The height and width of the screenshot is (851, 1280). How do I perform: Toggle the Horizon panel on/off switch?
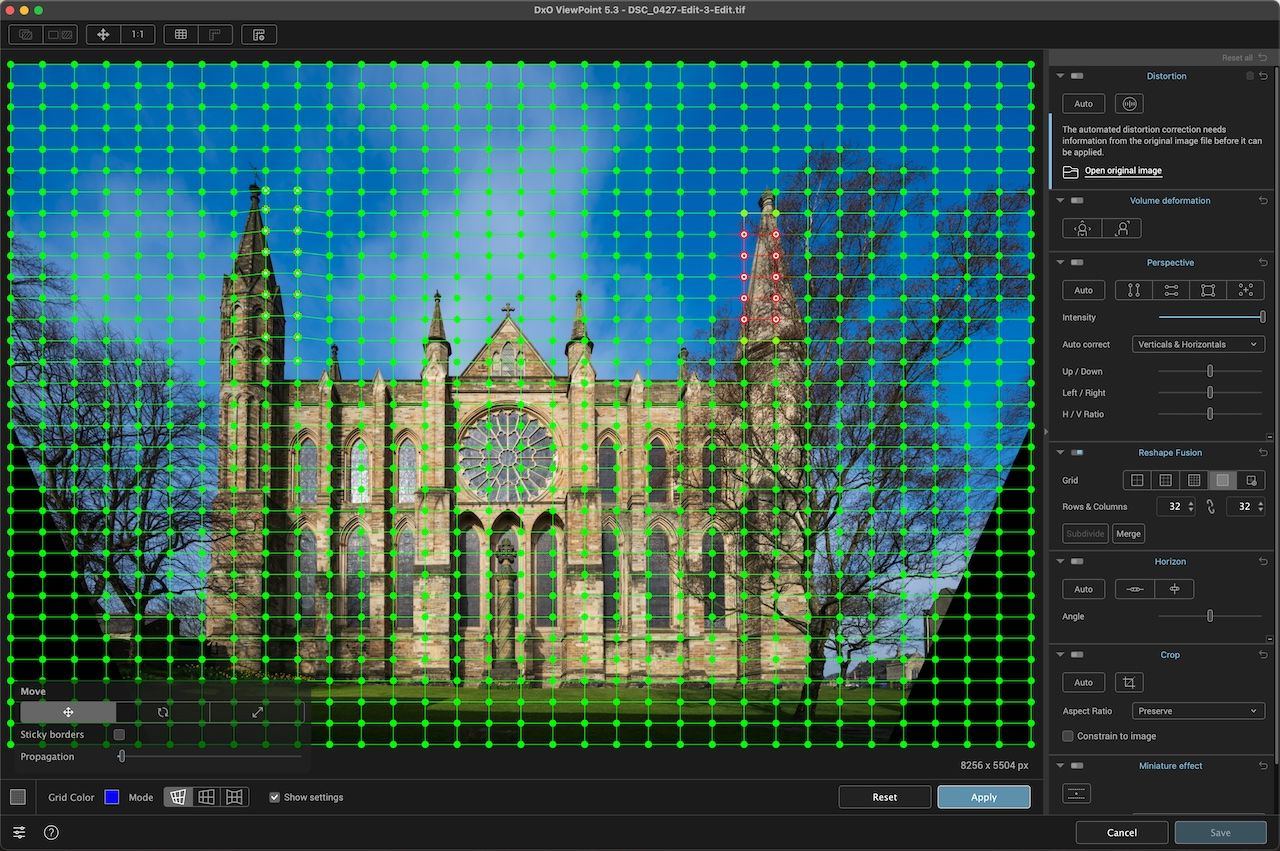click(x=1077, y=562)
